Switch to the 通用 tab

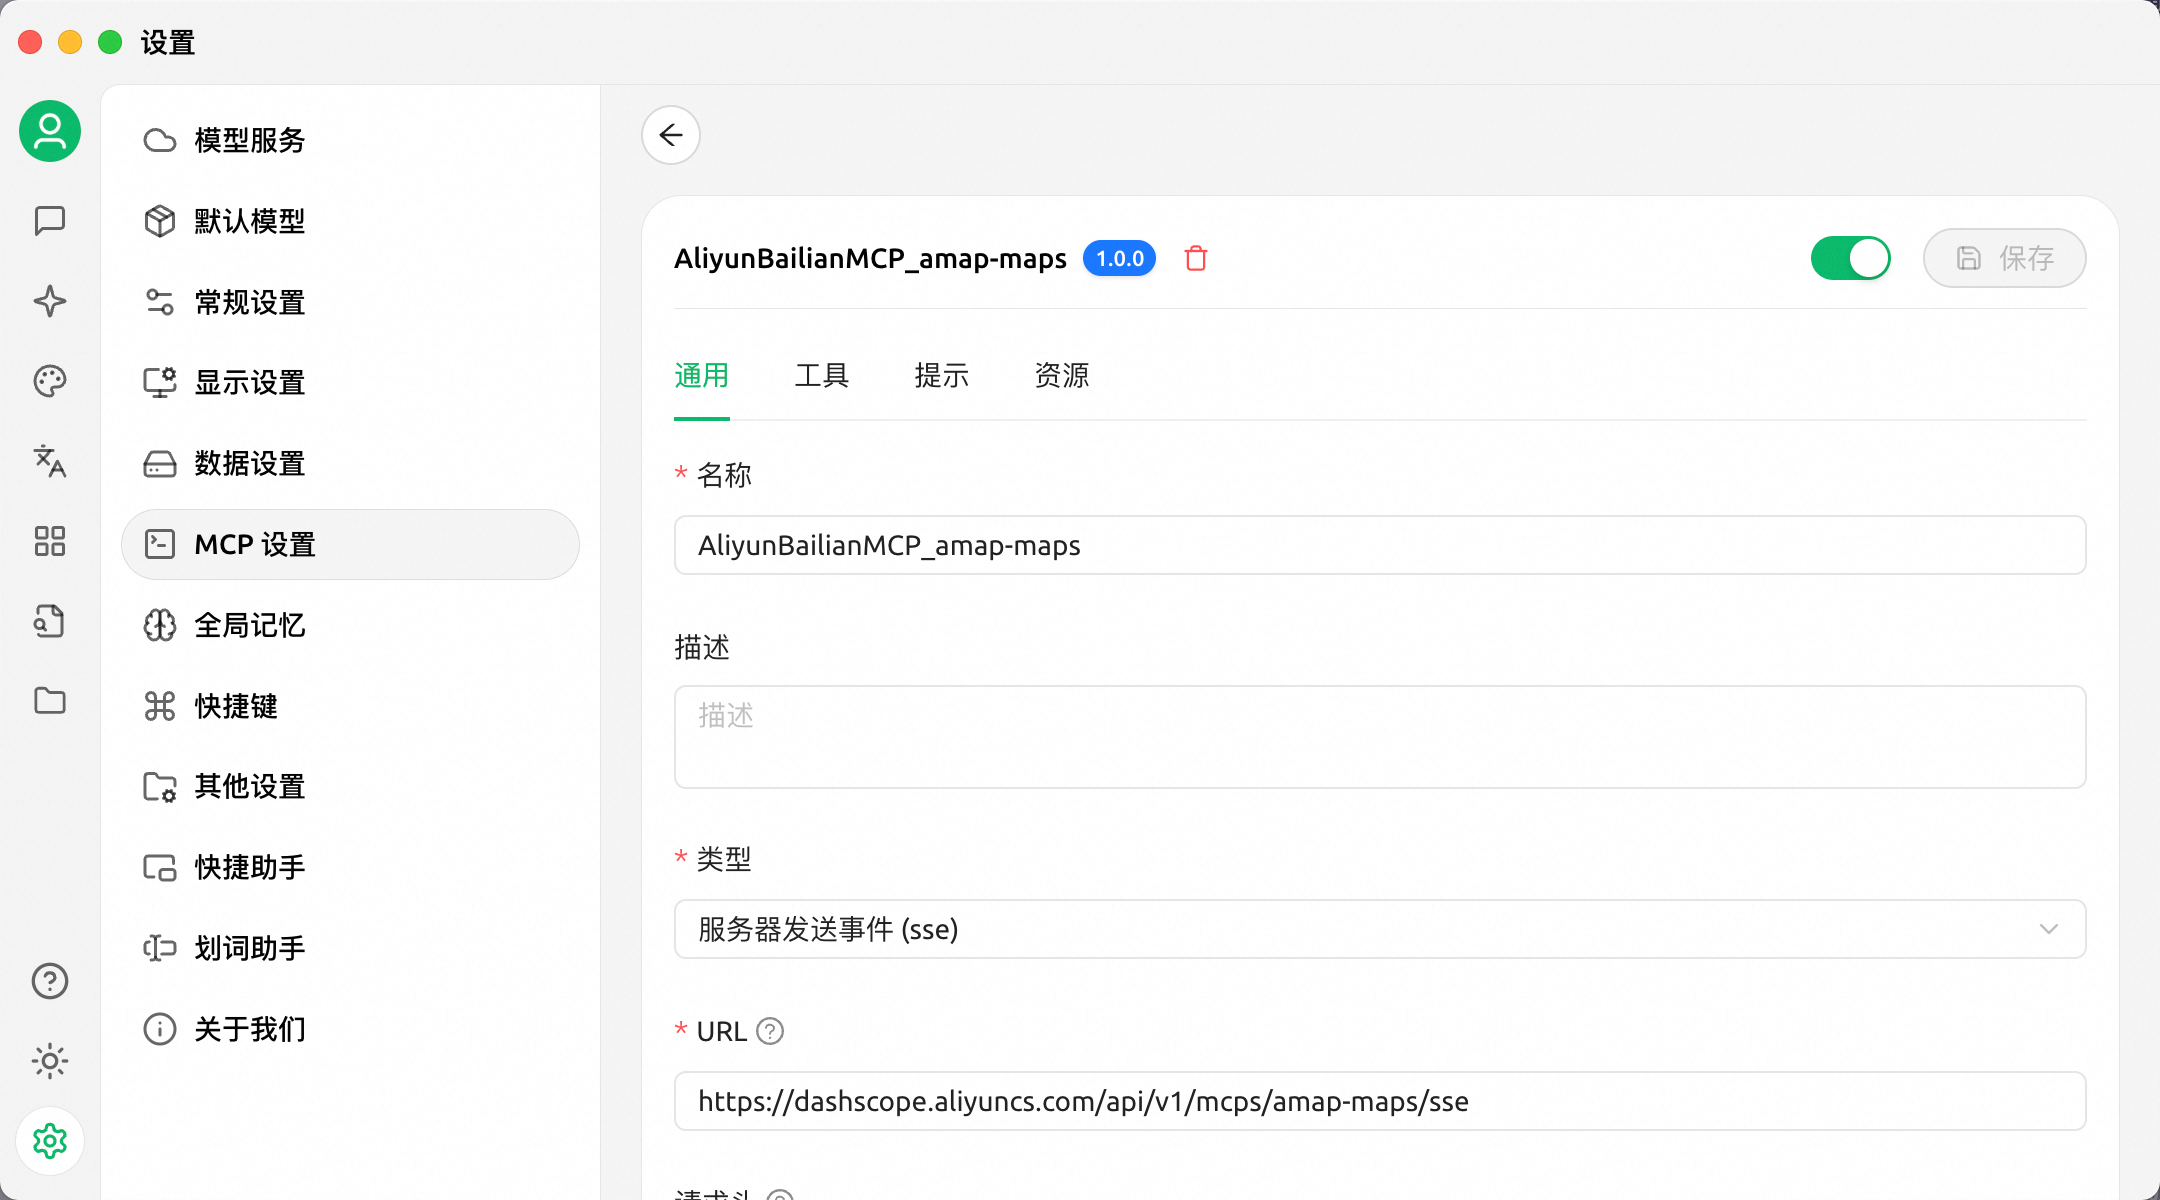pos(701,376)
